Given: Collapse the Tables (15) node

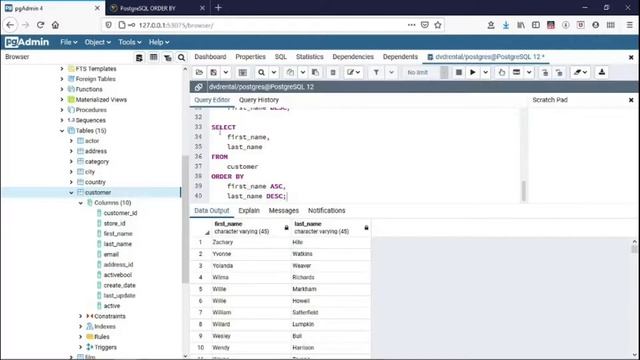Looking at the screenshot, I should coord(62,131).
